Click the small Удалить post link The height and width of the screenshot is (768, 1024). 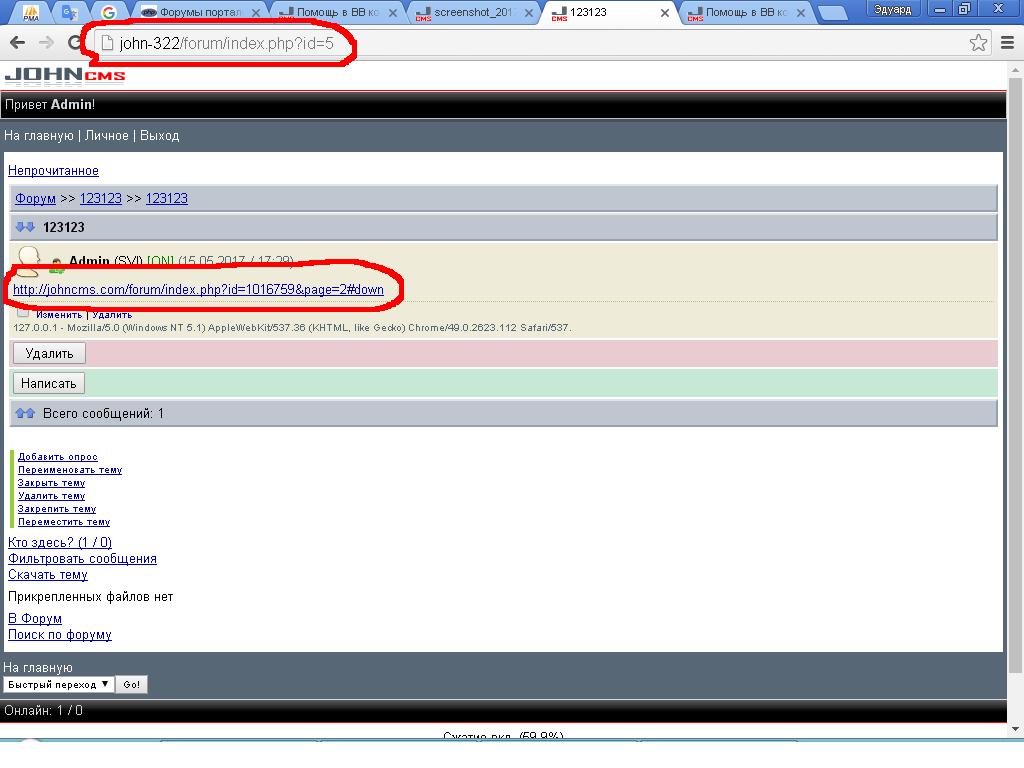112,315
